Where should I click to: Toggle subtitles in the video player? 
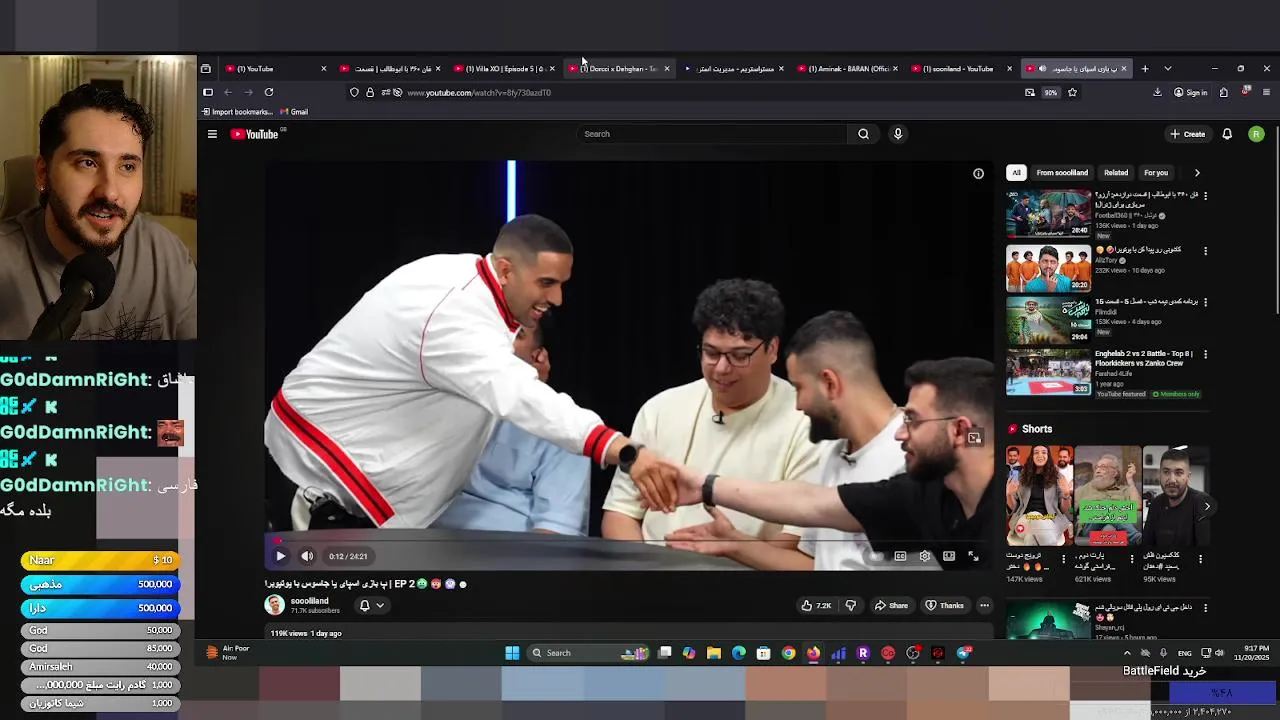click(900, 556)
